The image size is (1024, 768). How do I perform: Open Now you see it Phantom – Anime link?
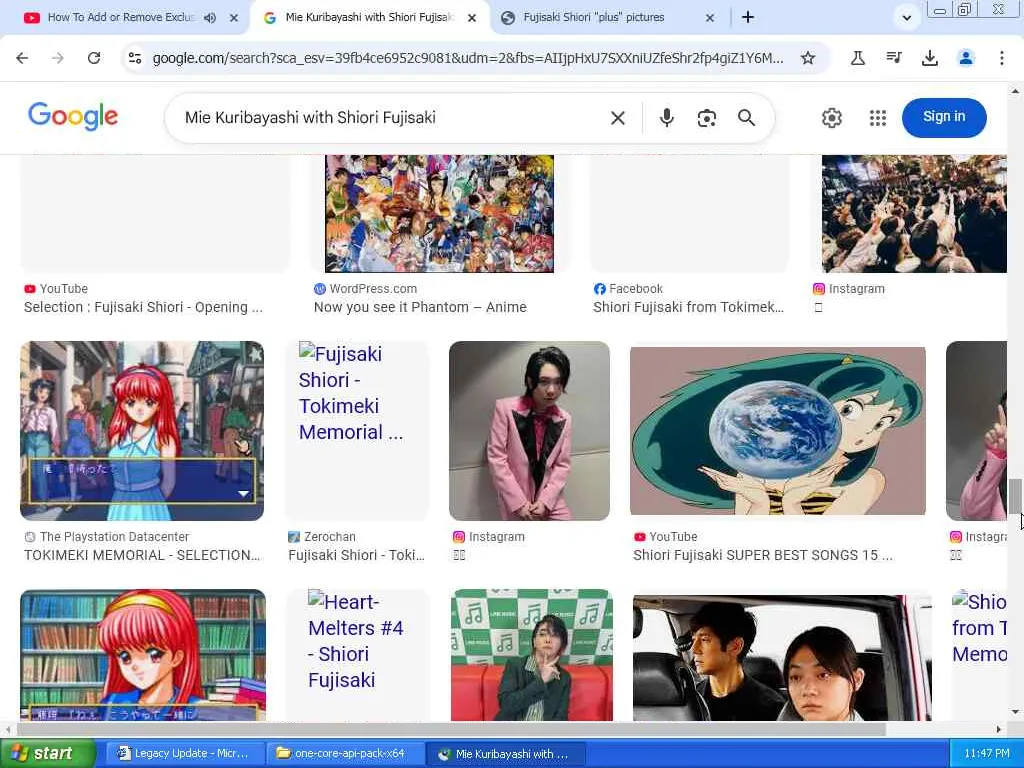(x=420, y=308)
